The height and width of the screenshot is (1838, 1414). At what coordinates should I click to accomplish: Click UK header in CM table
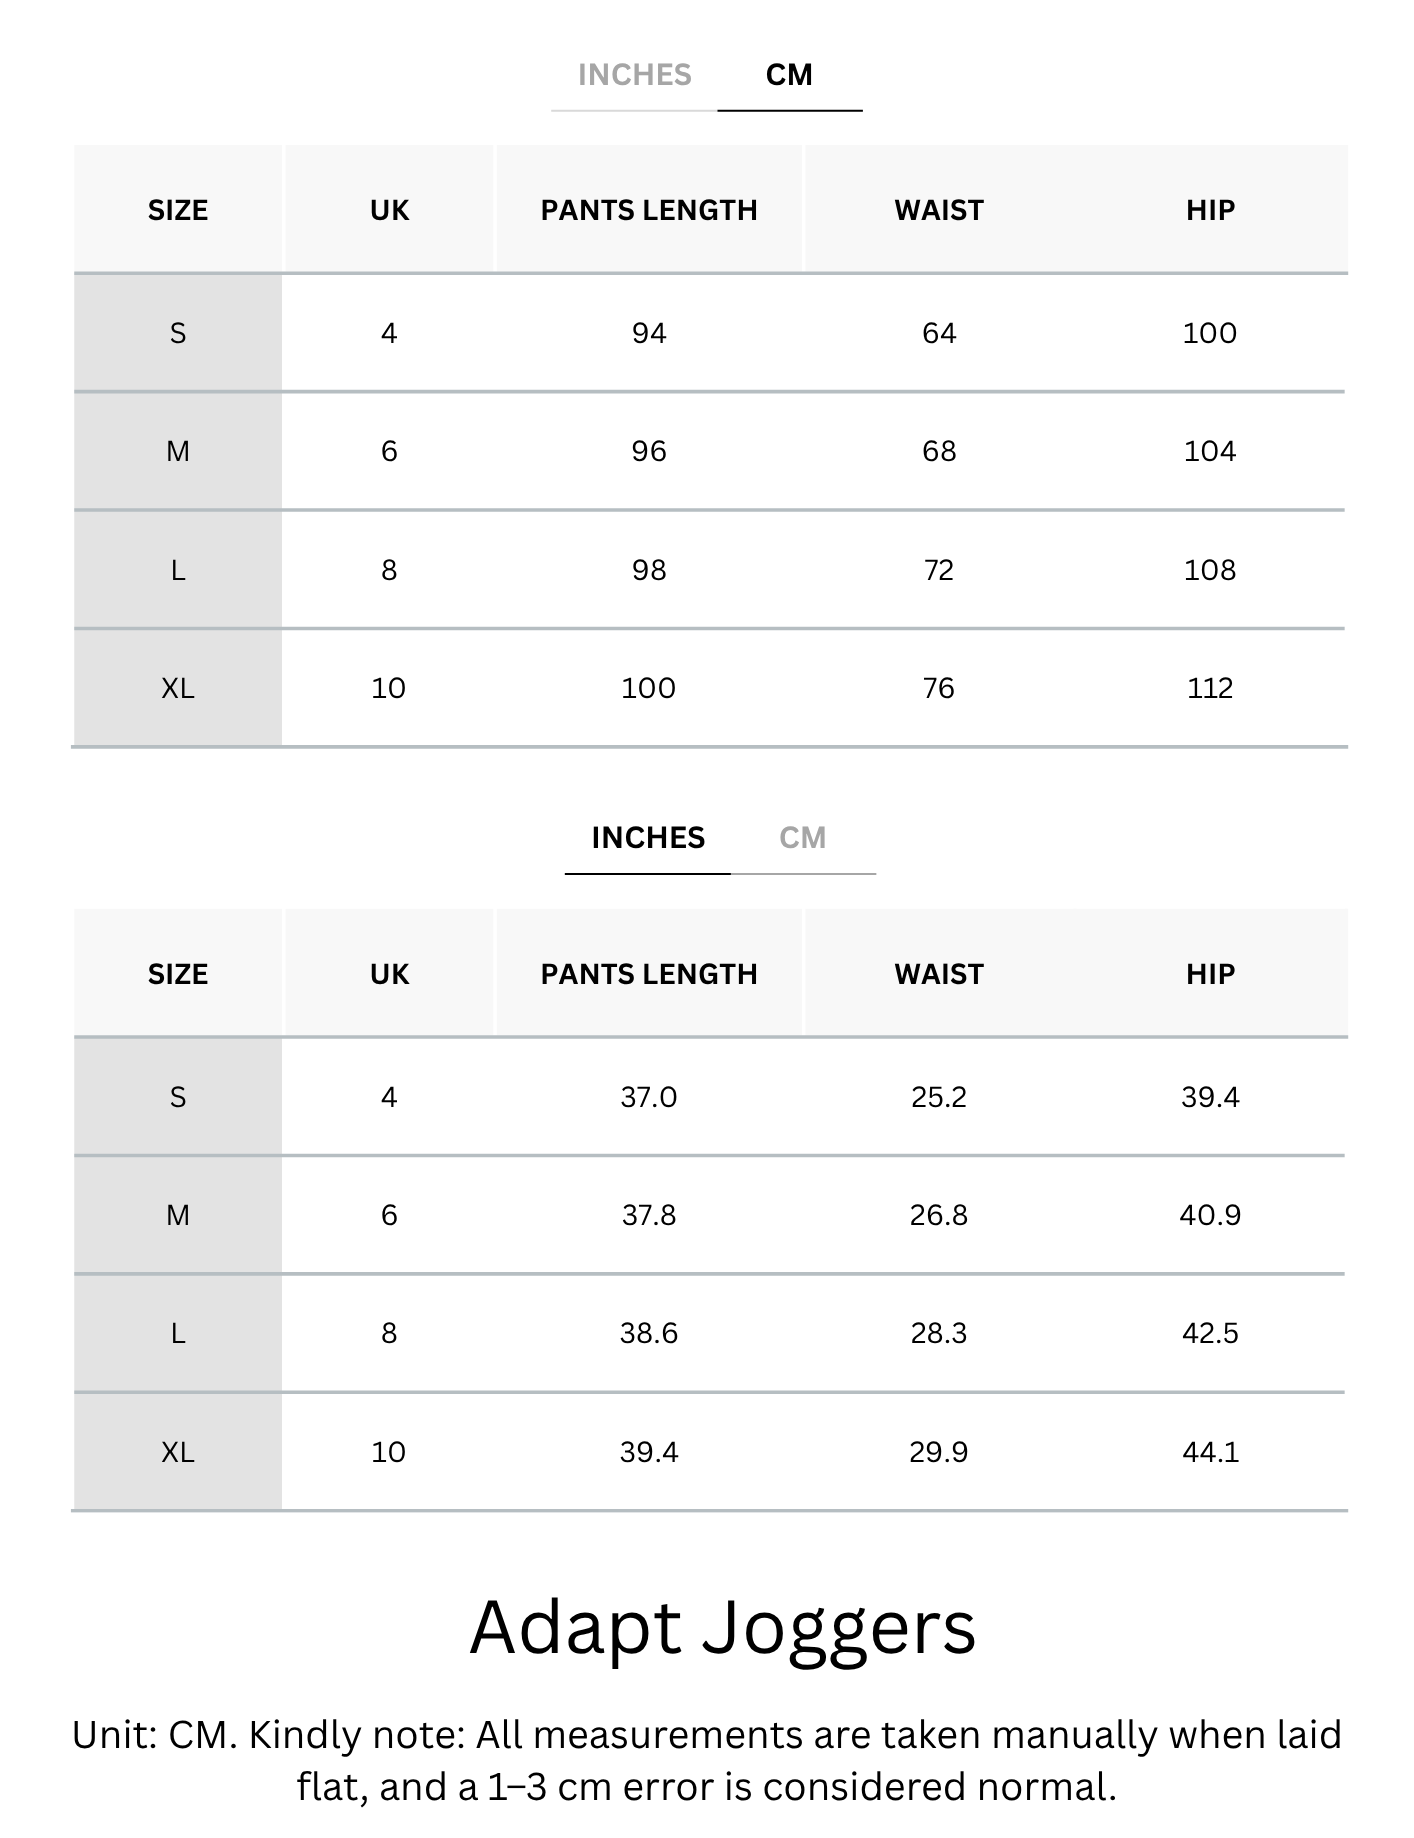(x=389, y=210)
